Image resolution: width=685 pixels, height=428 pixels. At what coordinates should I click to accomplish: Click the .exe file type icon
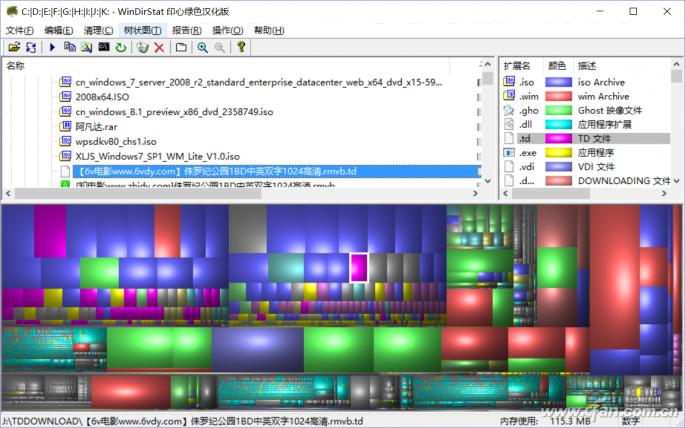click(x=509, y=152)
